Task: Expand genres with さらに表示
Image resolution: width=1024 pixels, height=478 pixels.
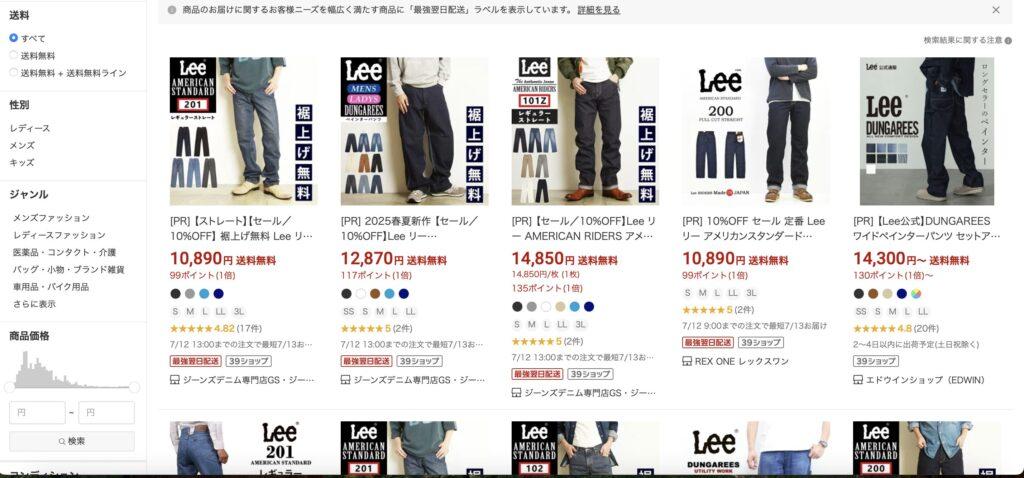Action: click(35, 304)
